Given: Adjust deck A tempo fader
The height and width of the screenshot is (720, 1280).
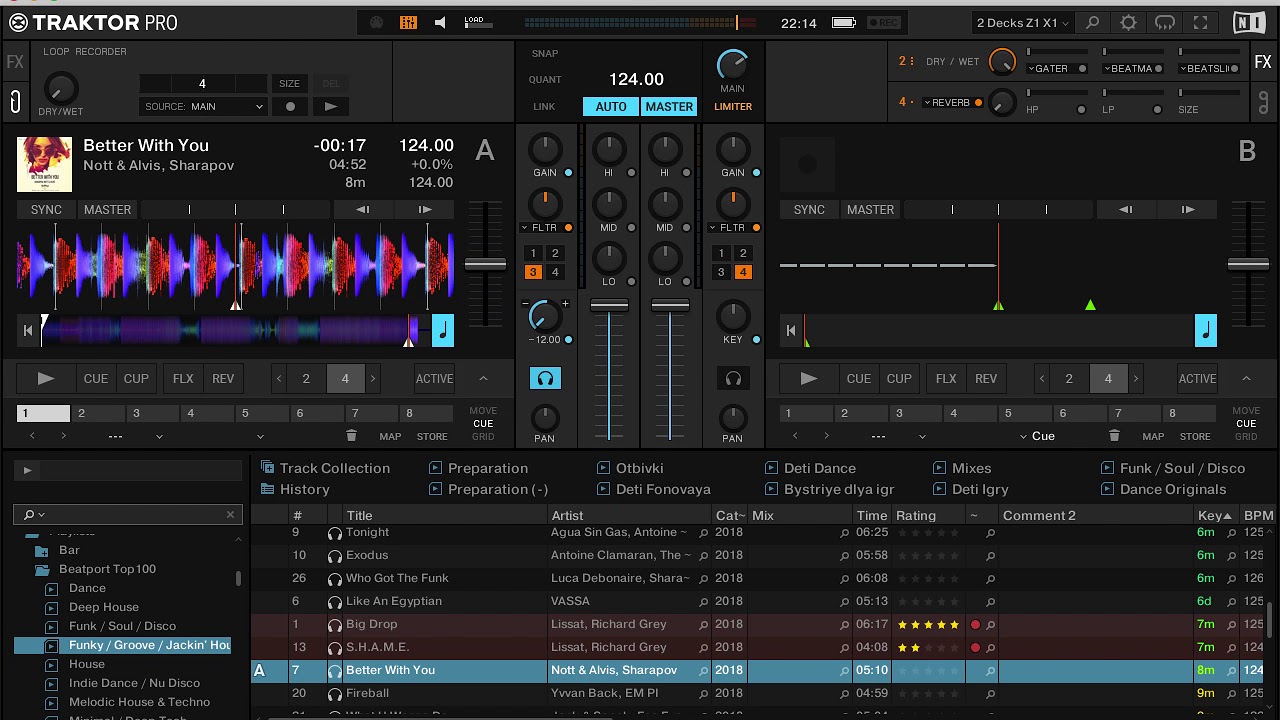Looking at the screenshot, I should (x=485, y=264).
